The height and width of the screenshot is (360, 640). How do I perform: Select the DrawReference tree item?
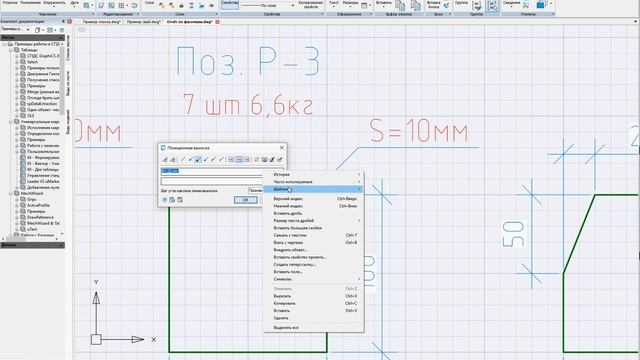(40, 217)
